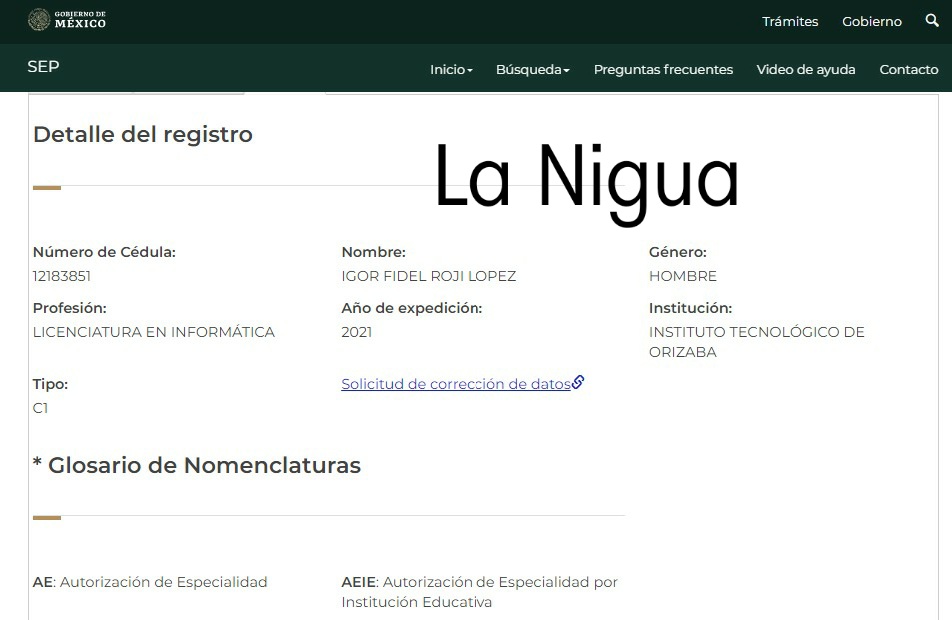Click the Detalle del registro heading
Image resolution: width=952 pixels, height=620 pixels.
(x=142, y=134)
